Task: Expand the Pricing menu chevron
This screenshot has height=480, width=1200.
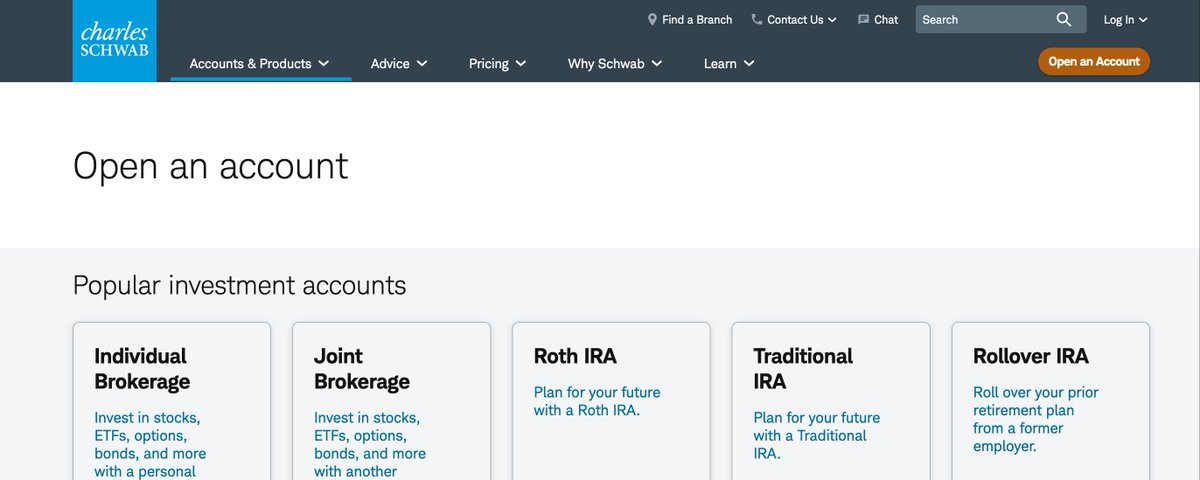Action: tap(520, 63)
